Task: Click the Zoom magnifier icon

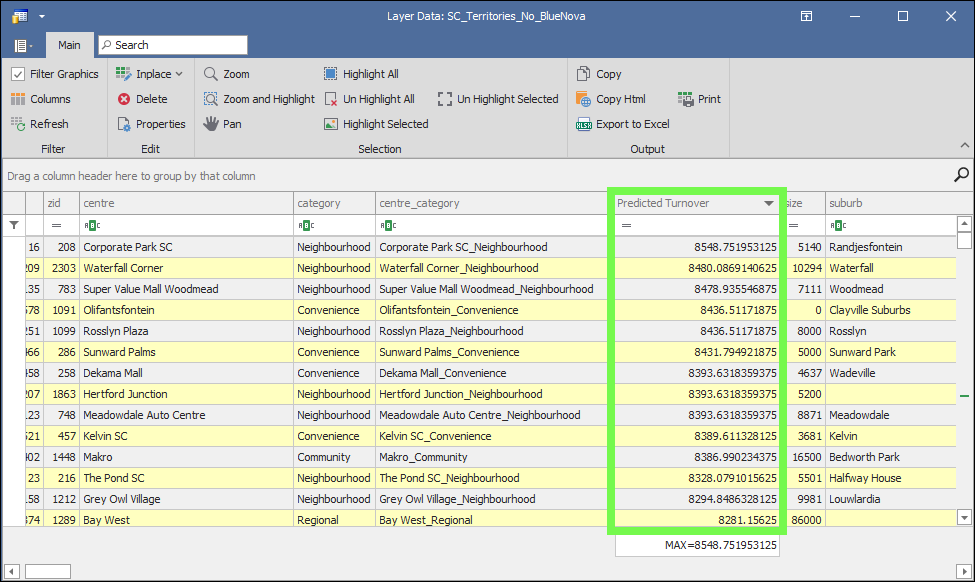Action: pos(211,74)
